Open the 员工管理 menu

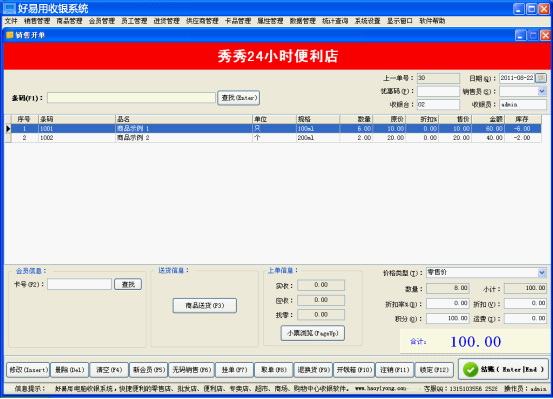[134, 21]
